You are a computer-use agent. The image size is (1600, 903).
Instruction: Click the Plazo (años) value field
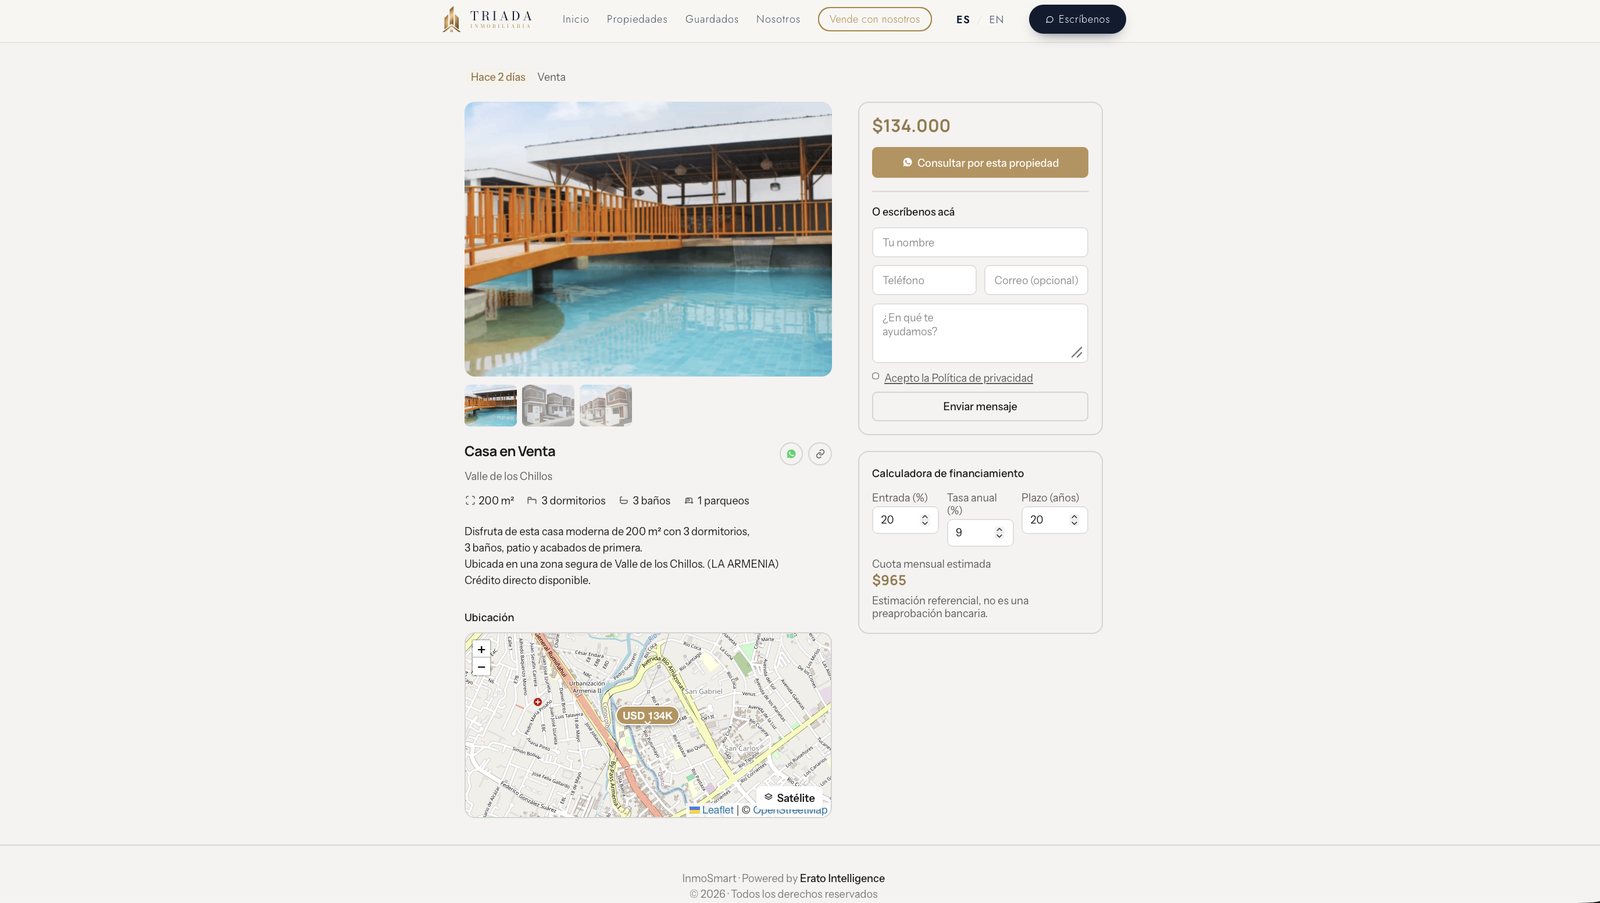(x=1054, y=520)
